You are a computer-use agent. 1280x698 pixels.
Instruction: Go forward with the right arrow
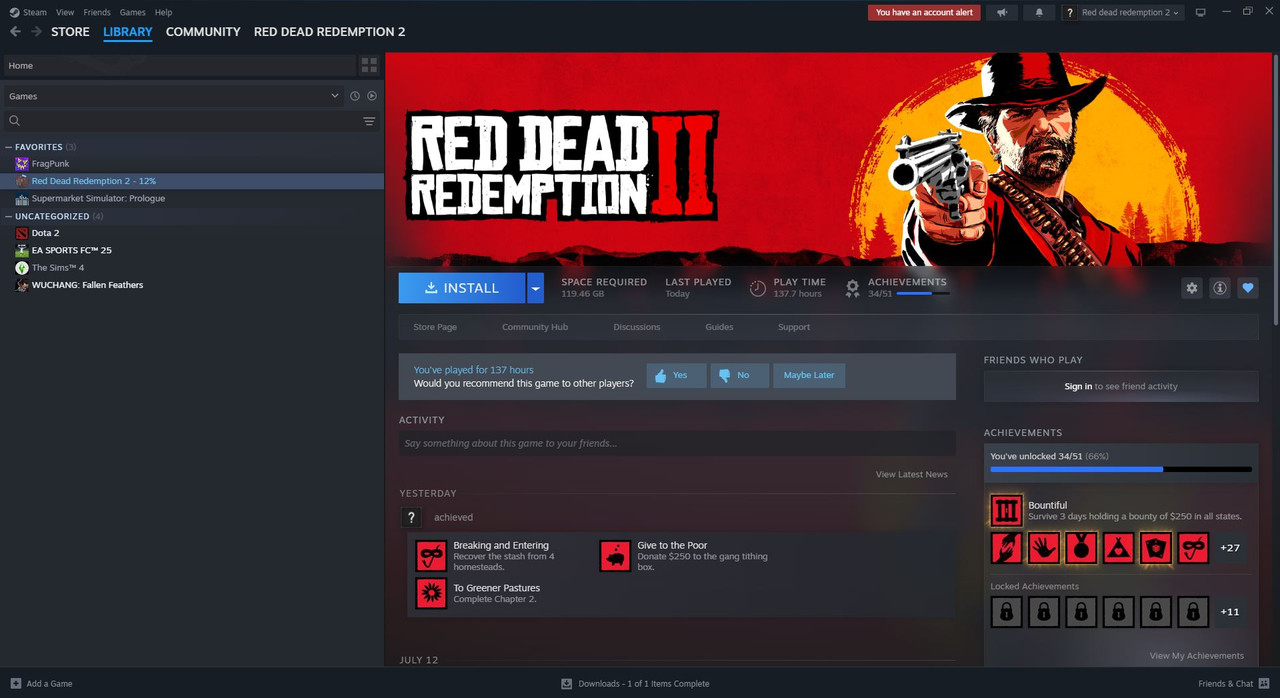(x=37, y=32)
